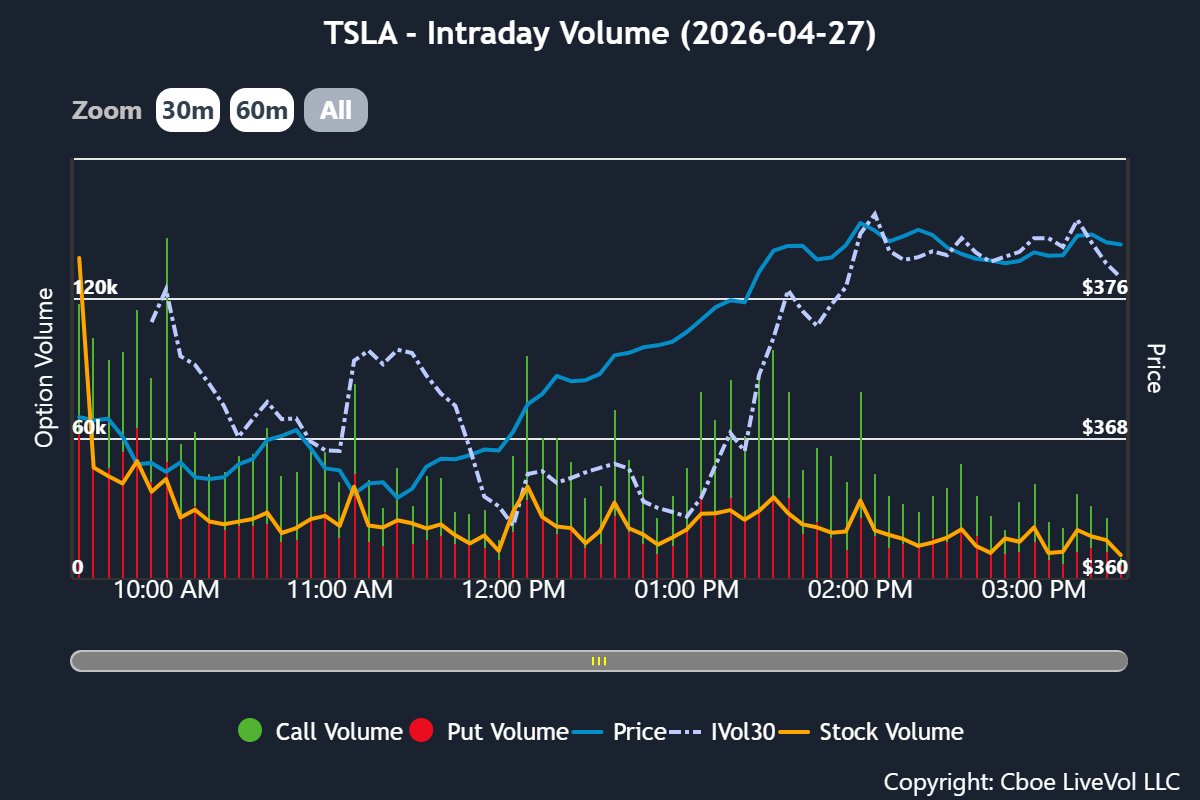Click the Price legend label
This screenshot has height=800, width=1200.
639,731
